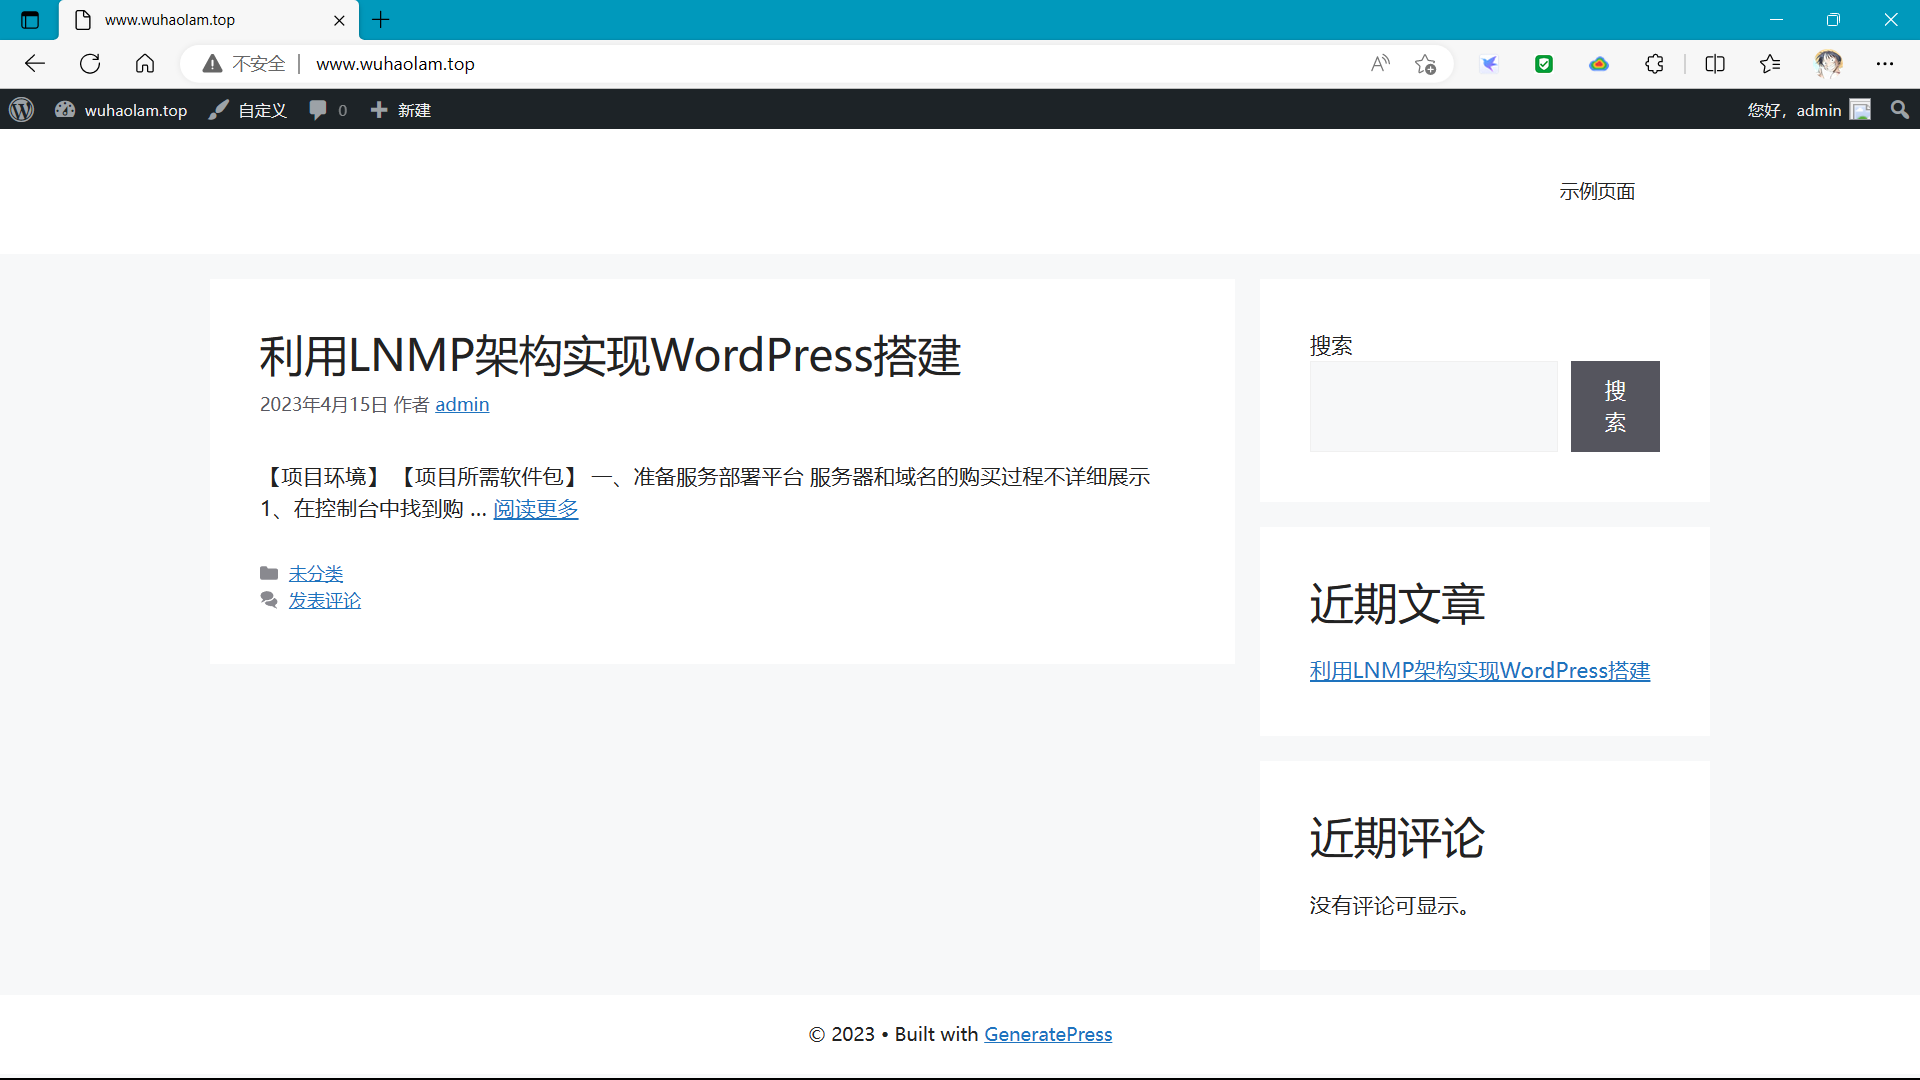Click the sidebar search text field
Screen dimensions: 1920x1080
coord(1433,406)
